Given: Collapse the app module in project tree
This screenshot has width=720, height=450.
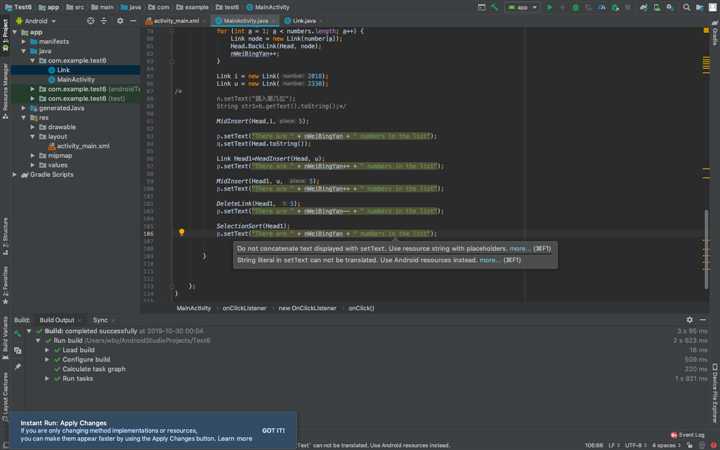Looking at the screenshot, I should 15,32.
